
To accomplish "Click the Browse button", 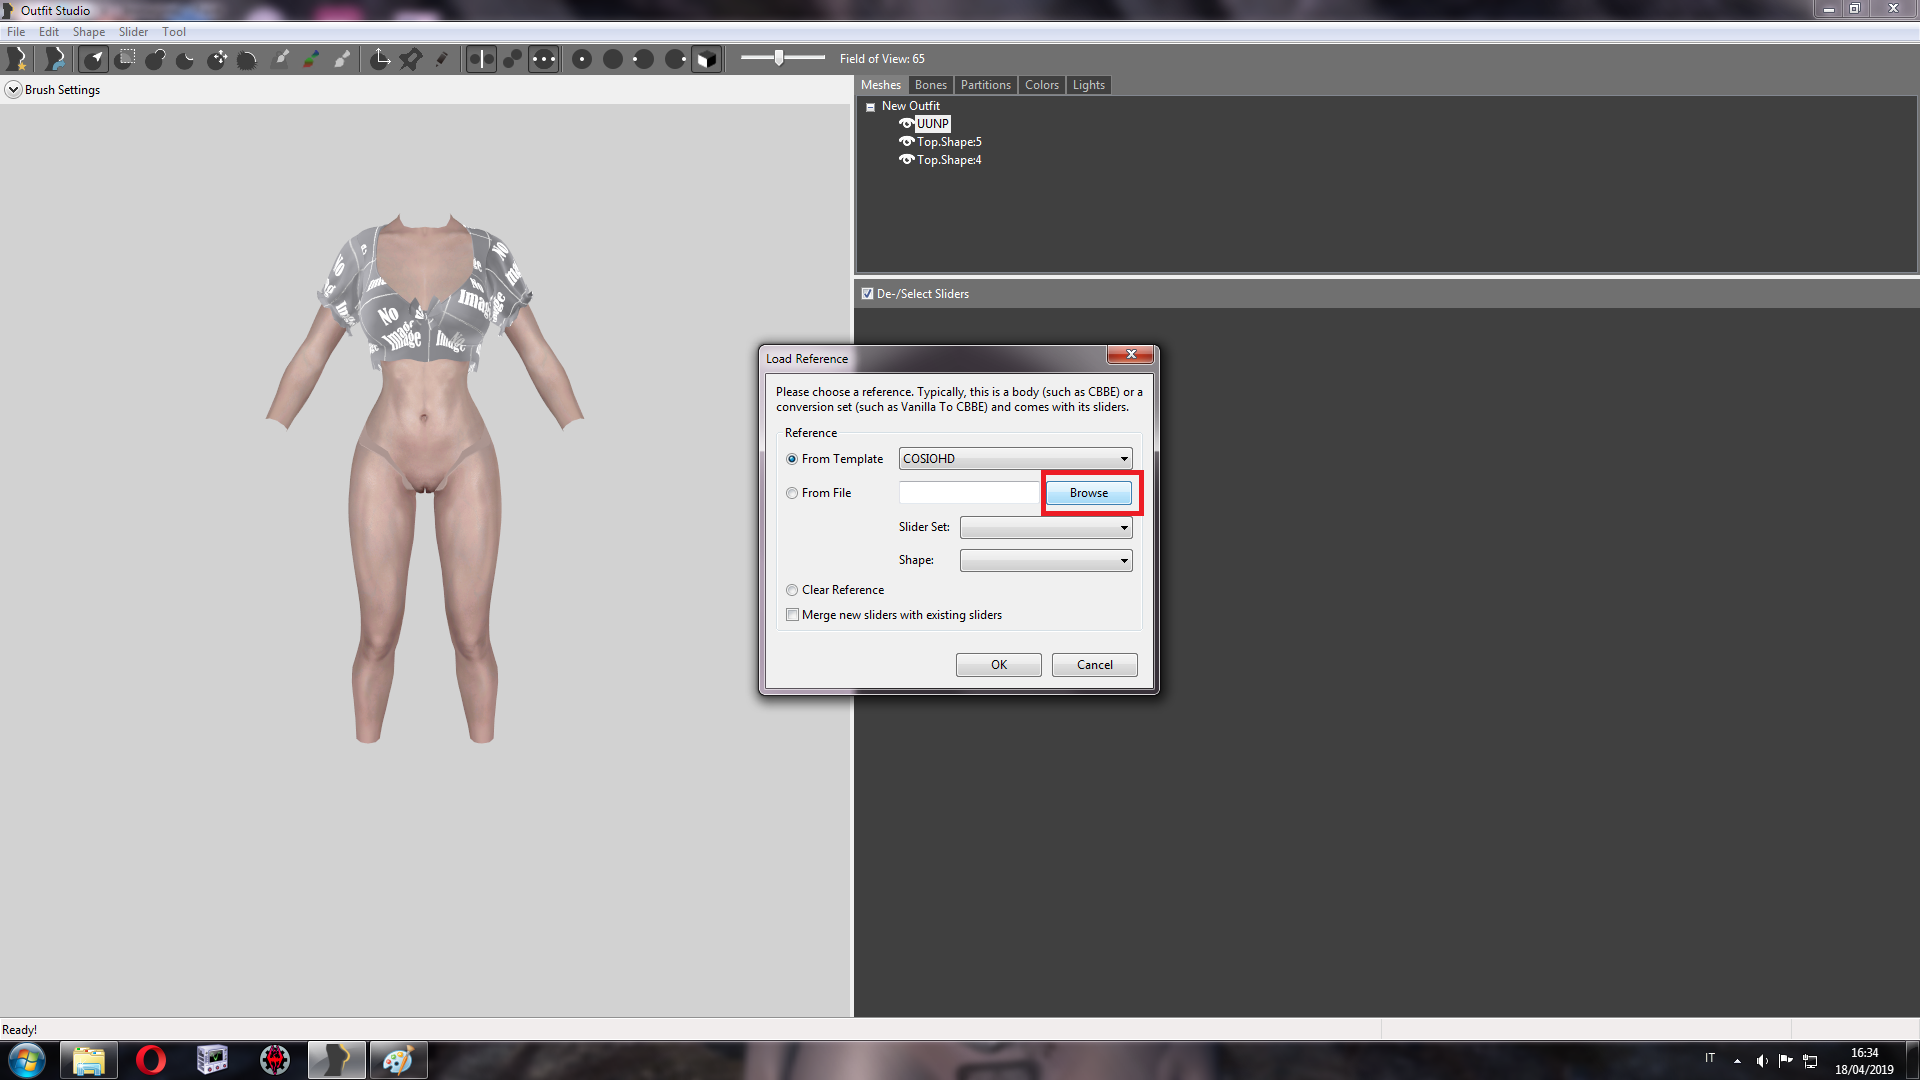I will [1089, 493].
